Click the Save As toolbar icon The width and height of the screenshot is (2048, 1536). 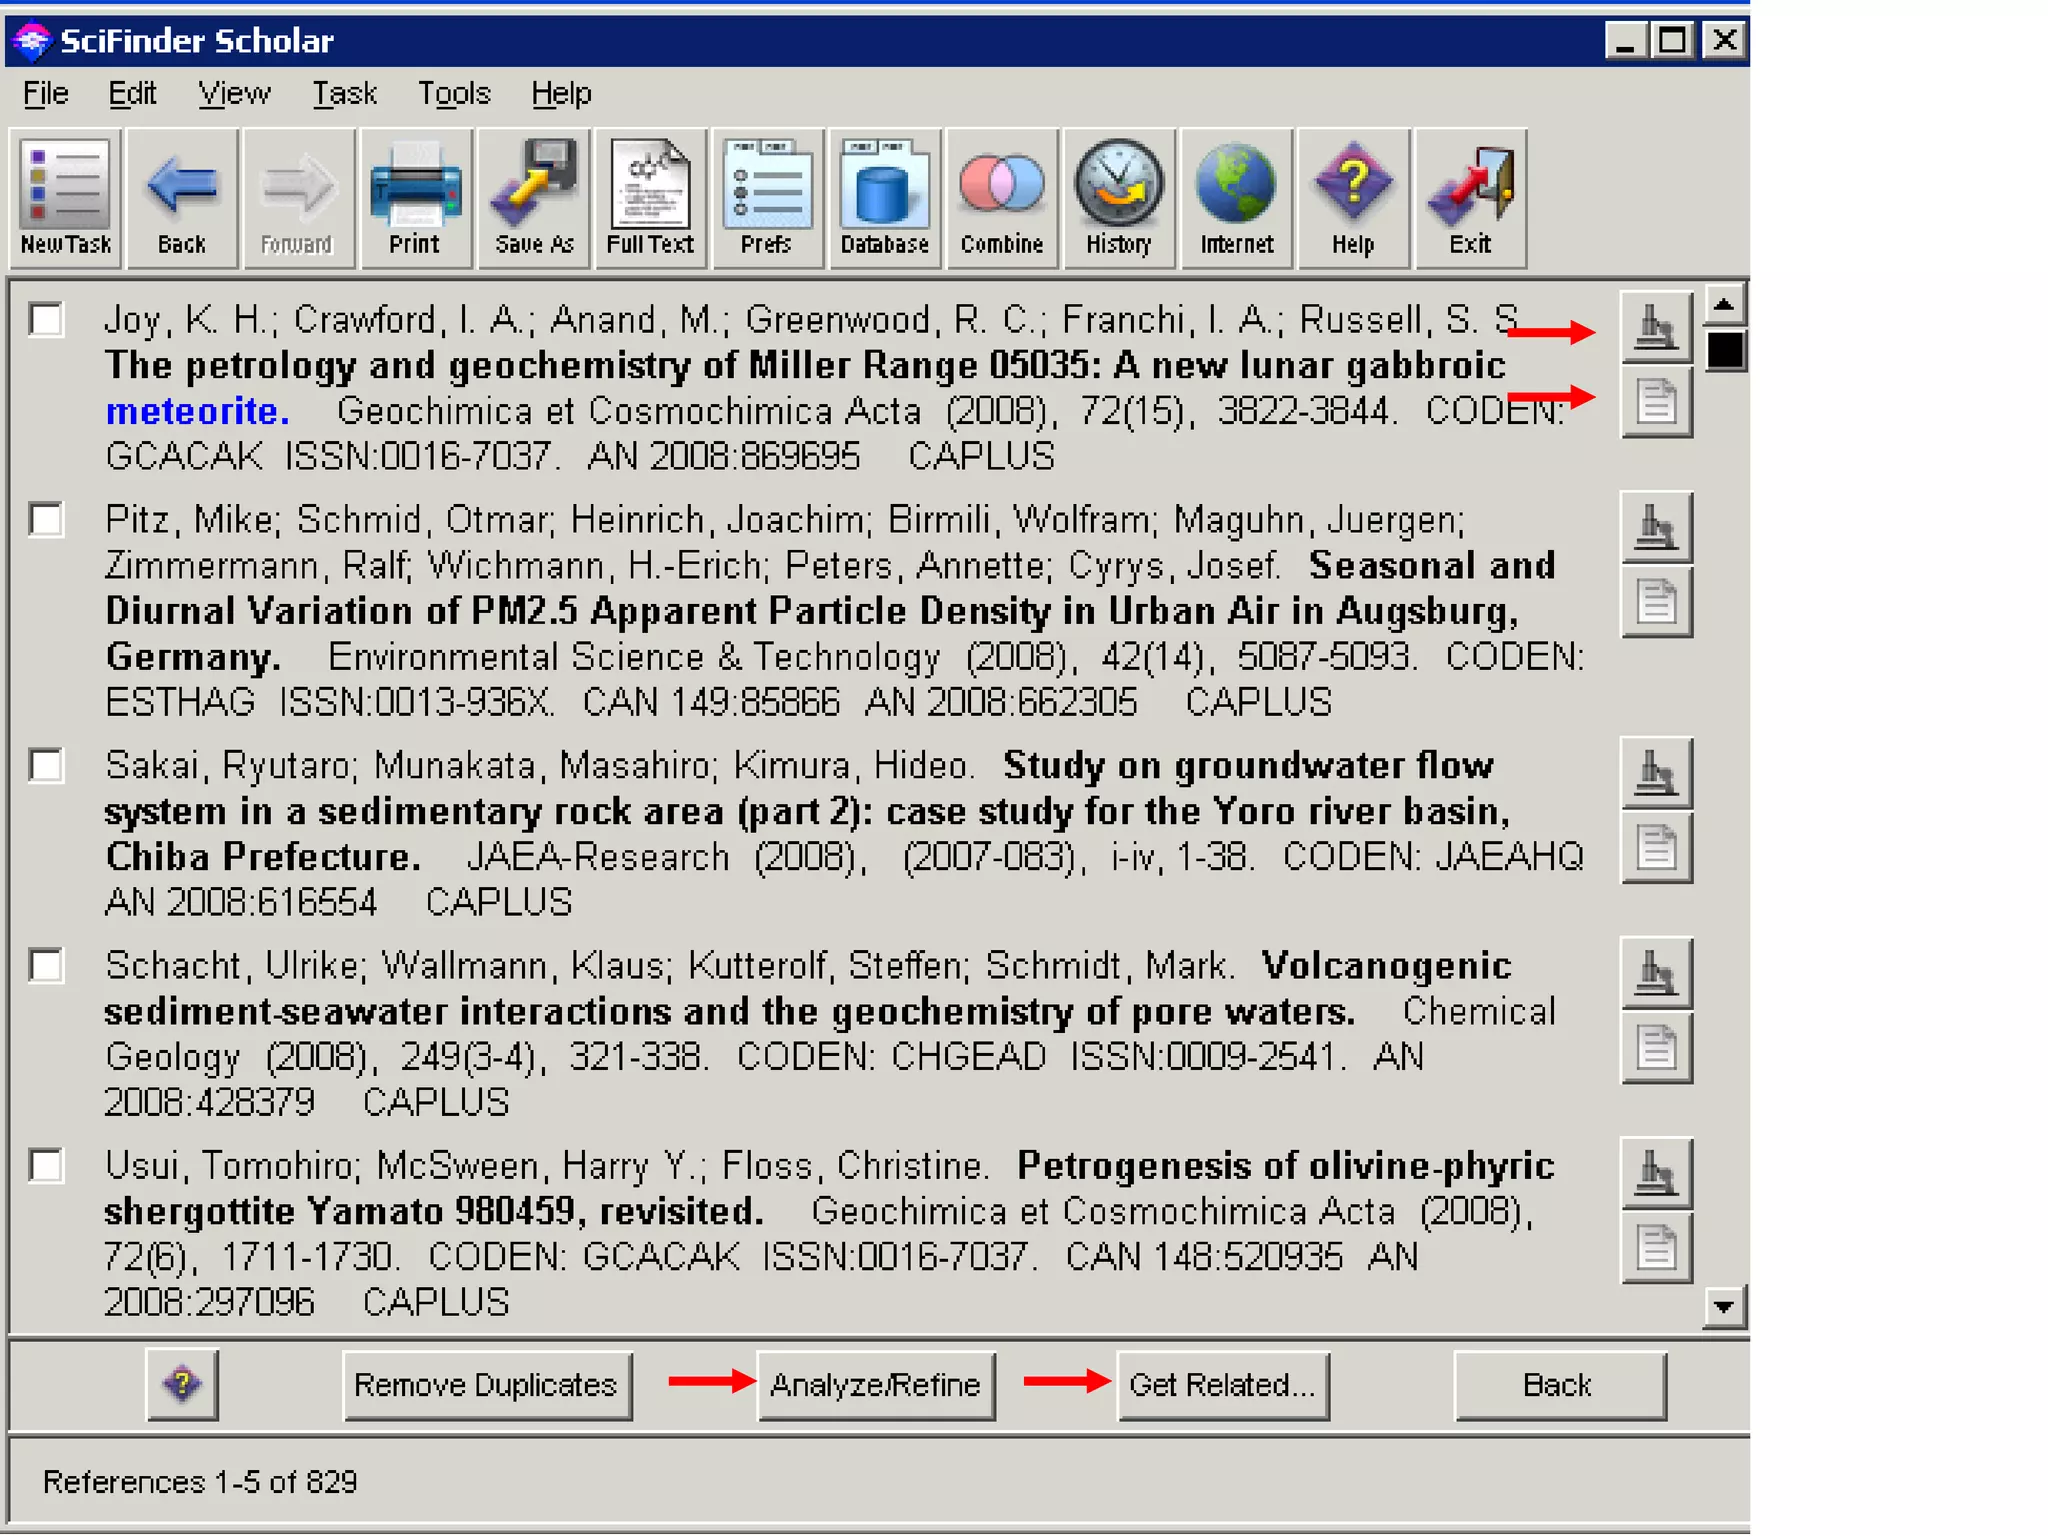click(x=533, y=198)
